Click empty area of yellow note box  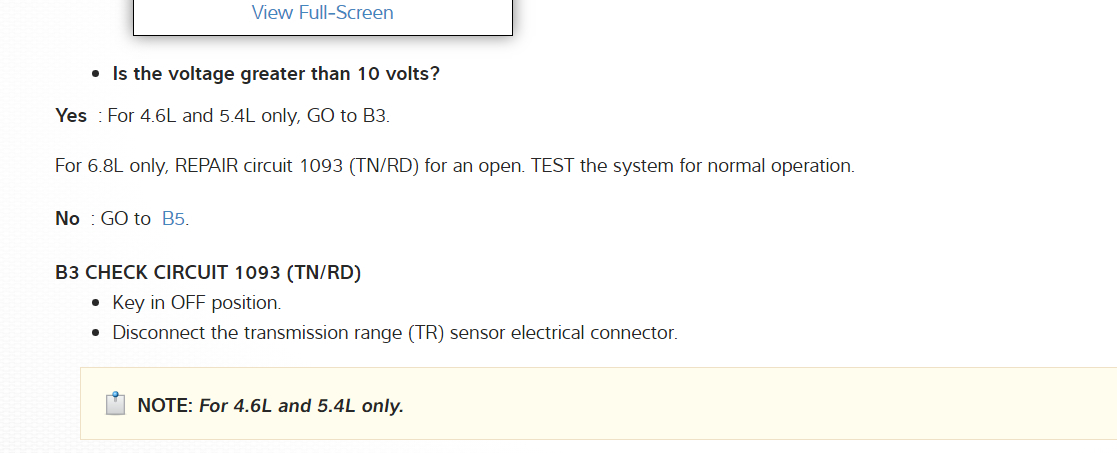click(750, 405)
